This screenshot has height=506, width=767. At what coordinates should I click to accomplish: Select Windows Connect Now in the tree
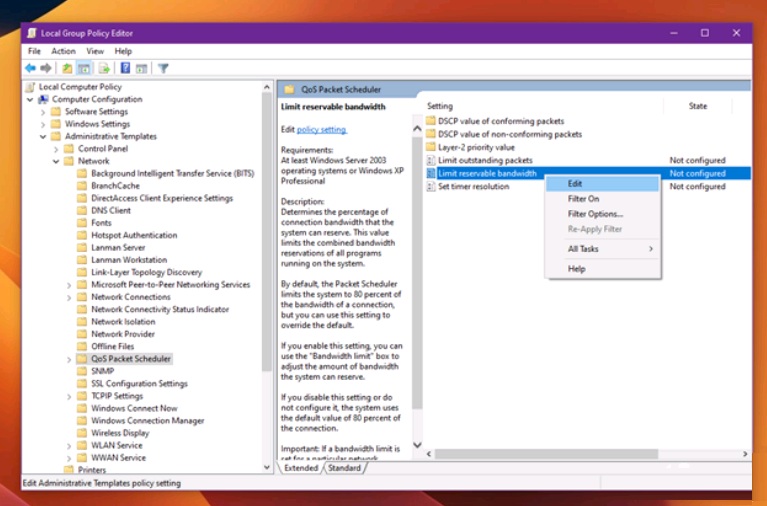click(x=135, y=408)
